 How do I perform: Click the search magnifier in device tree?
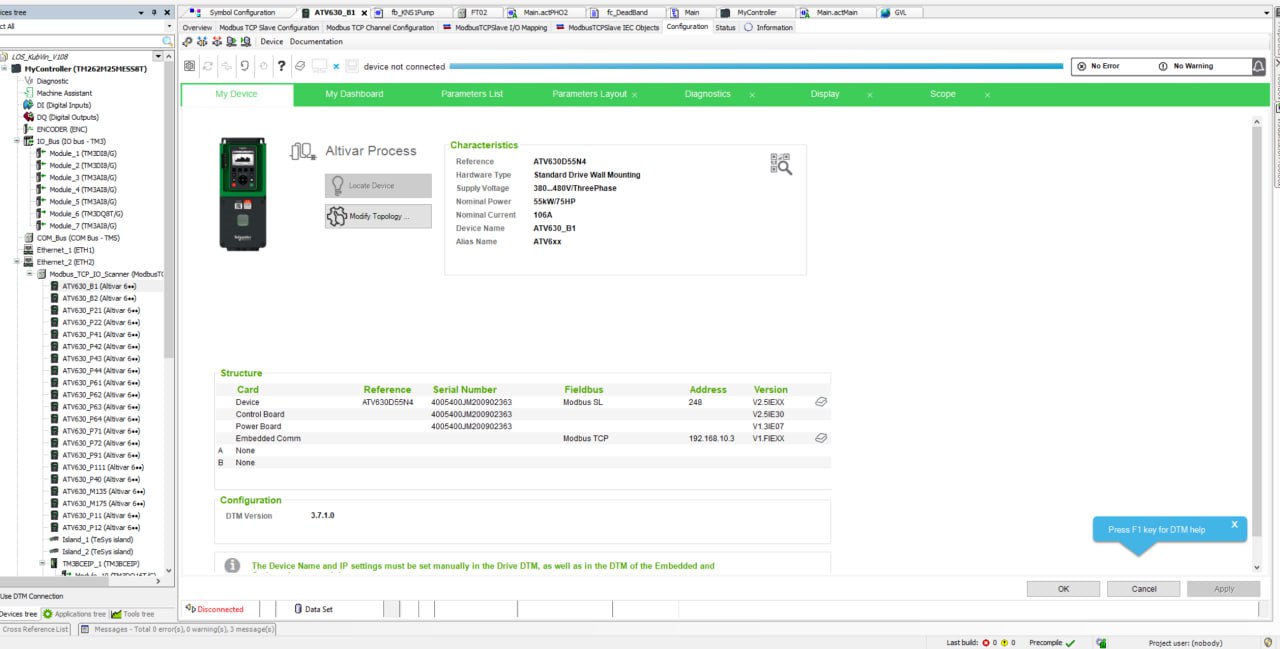(x=167, y=41)
